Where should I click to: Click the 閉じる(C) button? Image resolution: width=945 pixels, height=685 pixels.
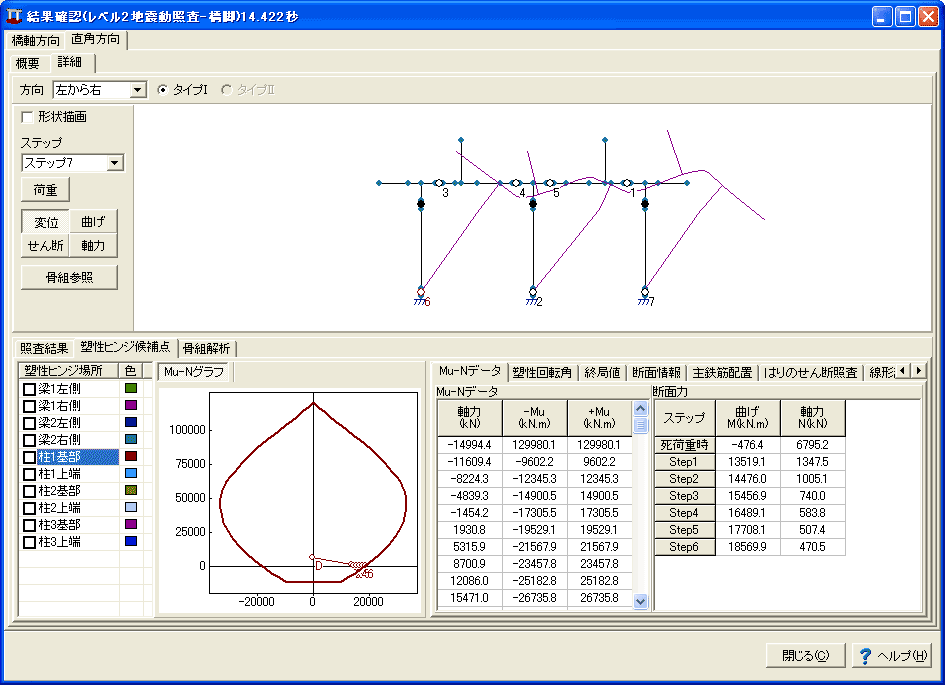[805, 655]
